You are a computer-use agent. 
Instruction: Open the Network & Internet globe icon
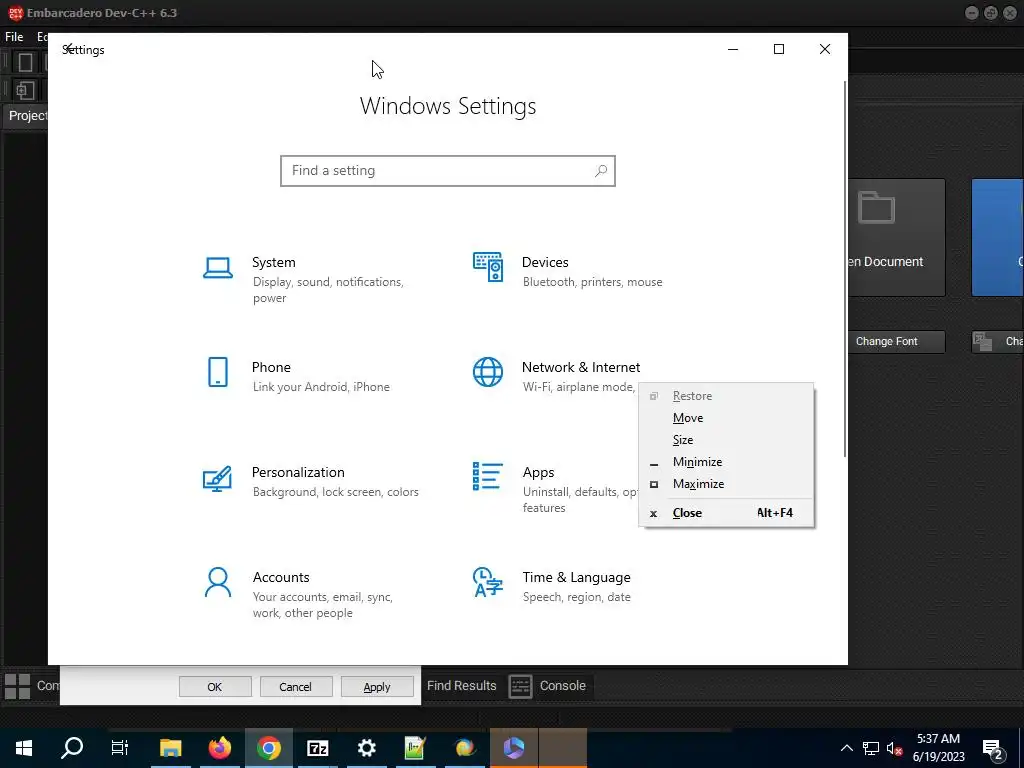tap(488, 372)
